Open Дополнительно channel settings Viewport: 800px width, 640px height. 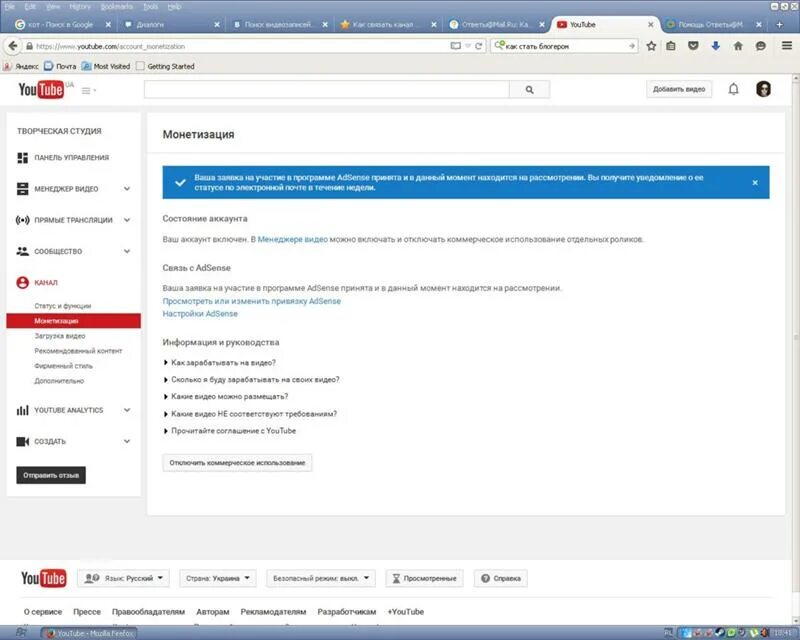click(x=59, y=381)
